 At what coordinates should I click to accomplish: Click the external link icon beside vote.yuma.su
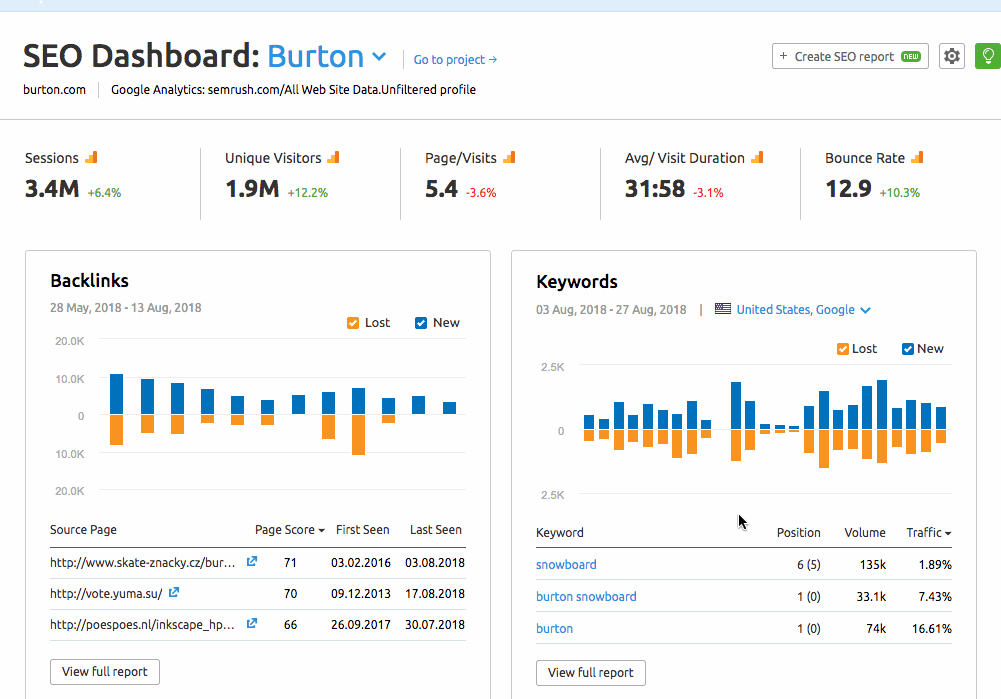[x=173, y=594]
